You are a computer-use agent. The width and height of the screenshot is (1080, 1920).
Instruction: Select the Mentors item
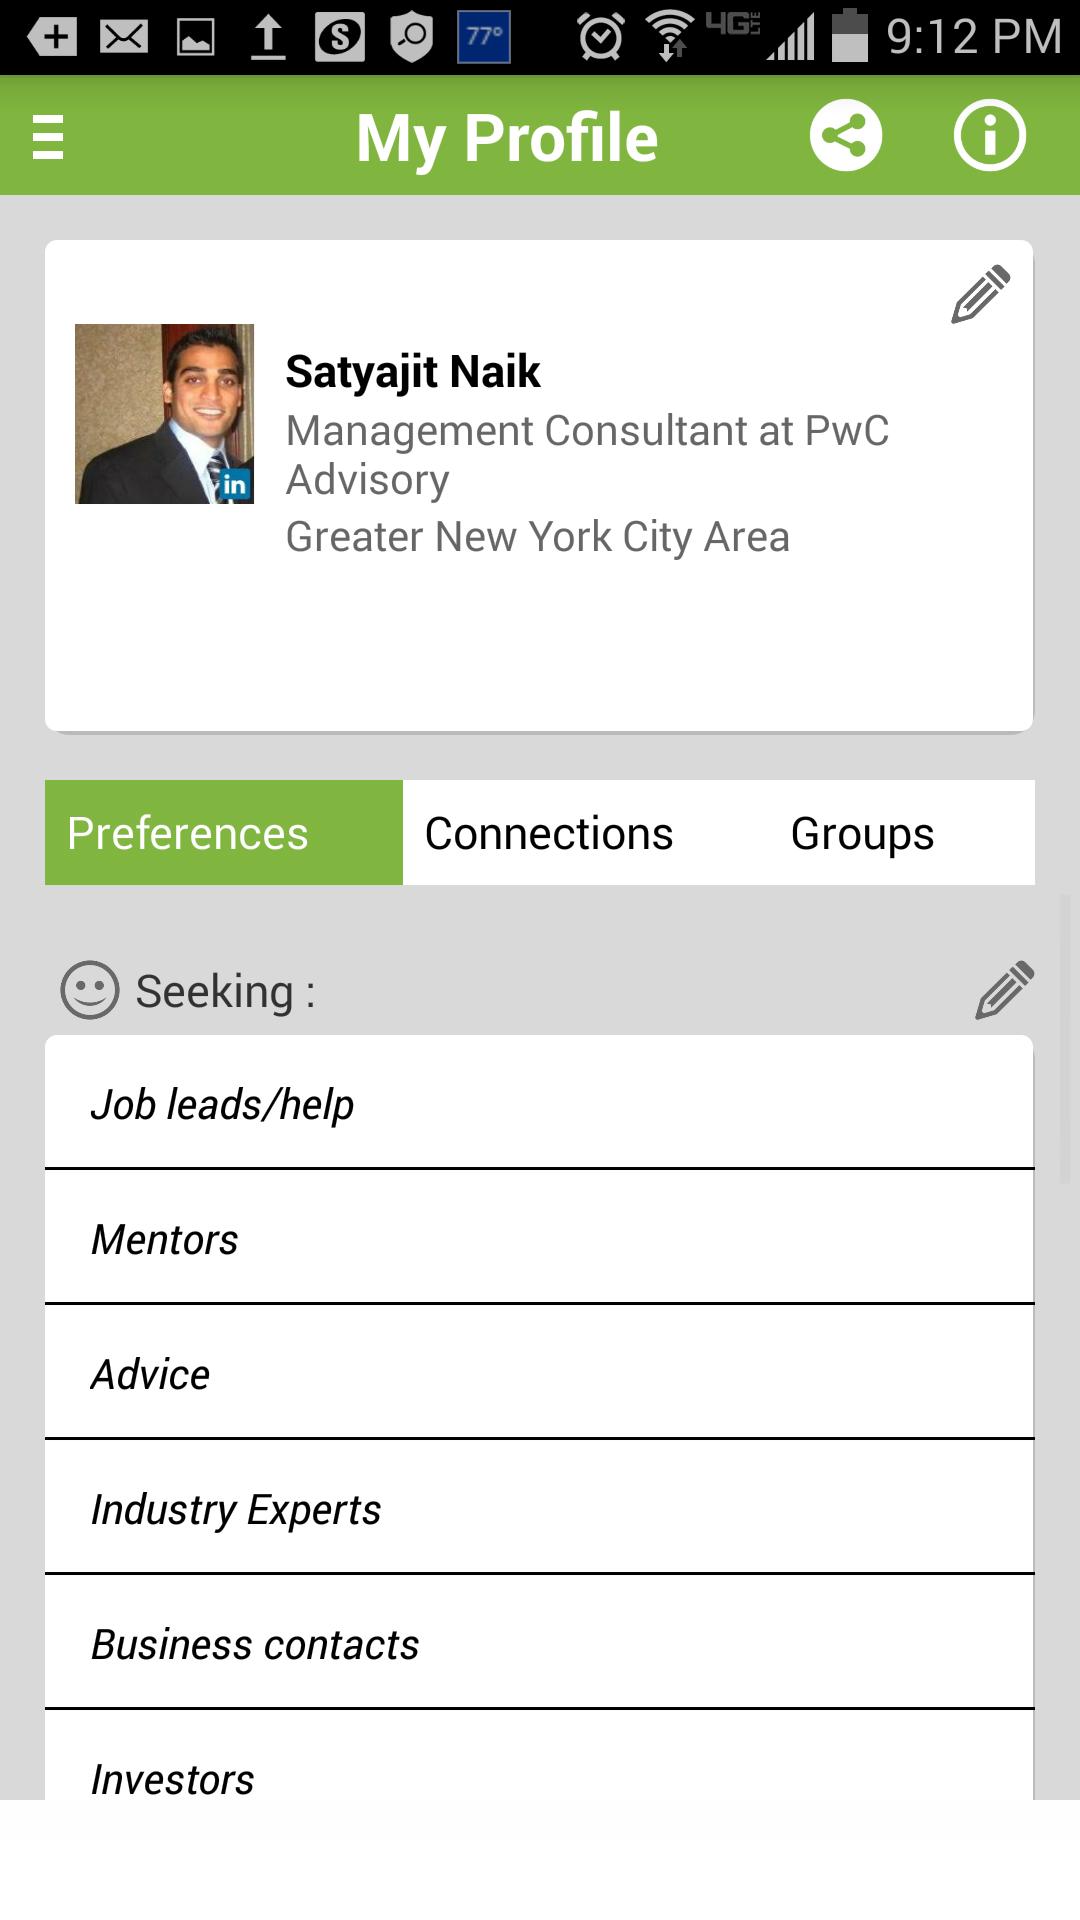click(539, 1239)
